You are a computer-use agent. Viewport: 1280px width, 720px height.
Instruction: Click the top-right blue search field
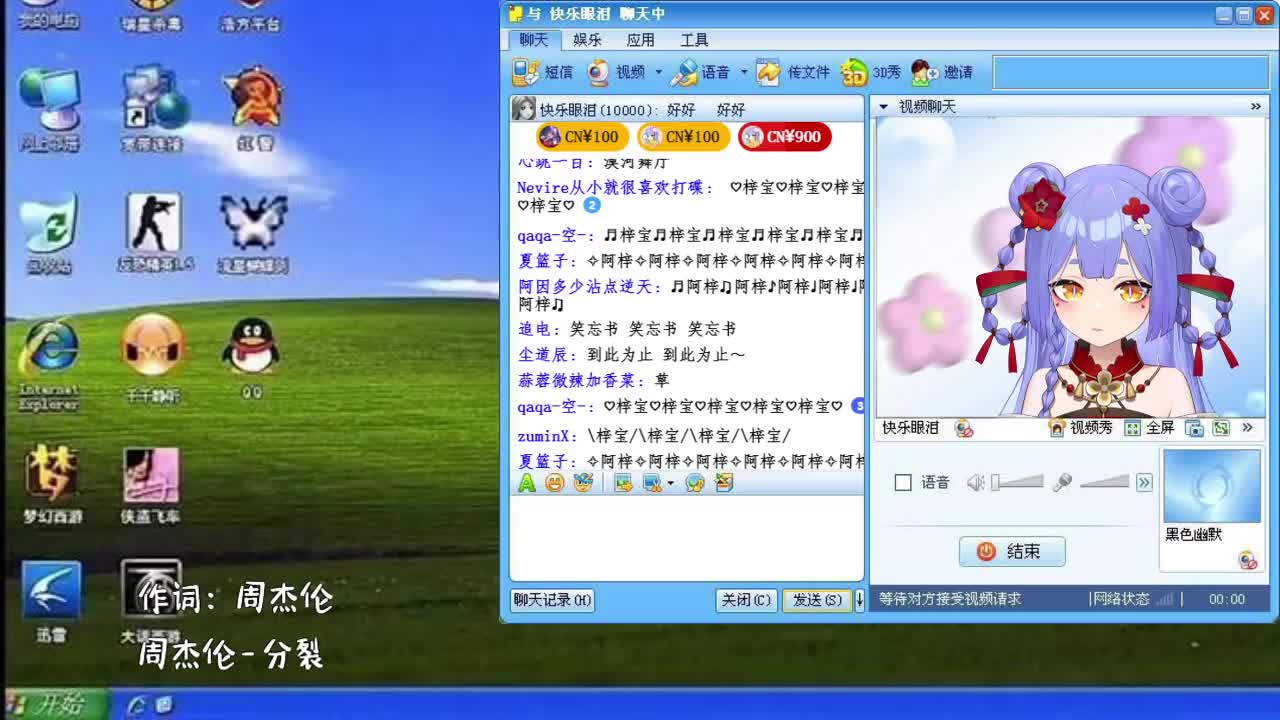[1129, 72]
